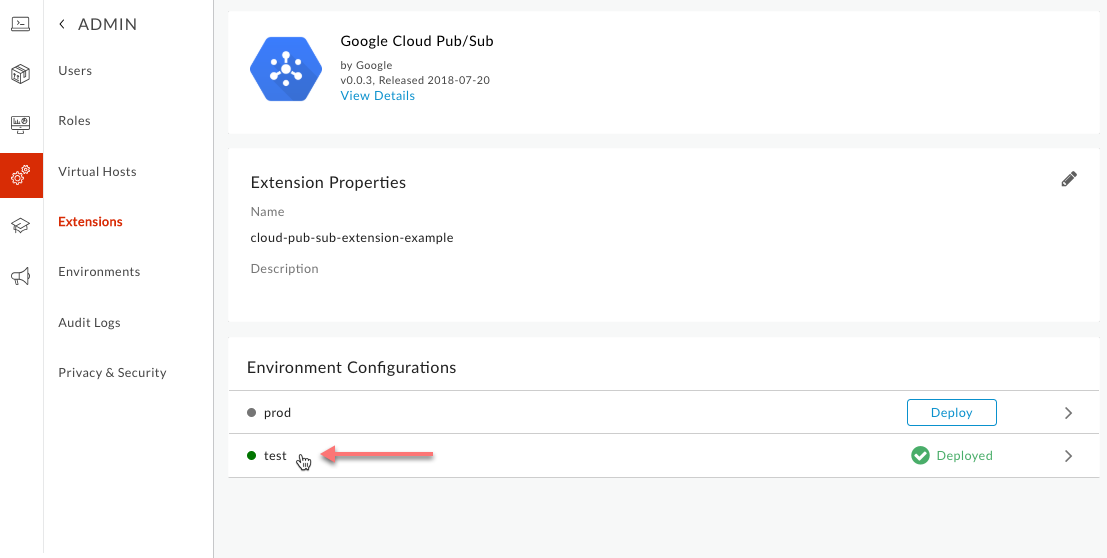Go to Roles in admin menu
Viewport: 1107px width, 558px height.
[x=74, y=121]
